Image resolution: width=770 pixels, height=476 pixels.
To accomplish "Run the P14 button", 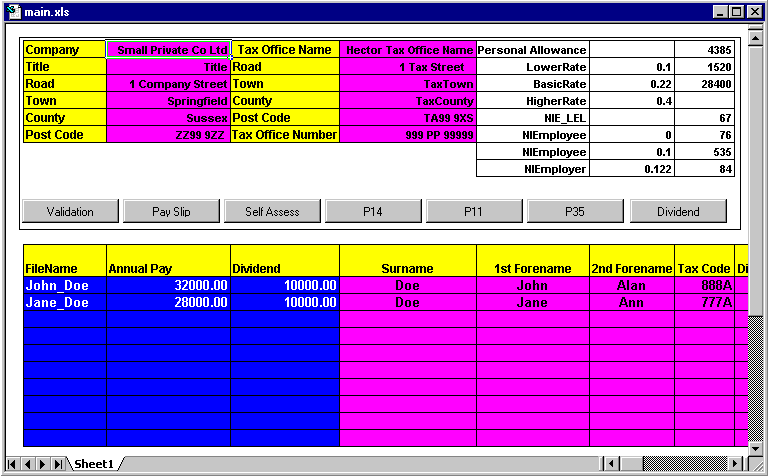I will tap(373, 211).
